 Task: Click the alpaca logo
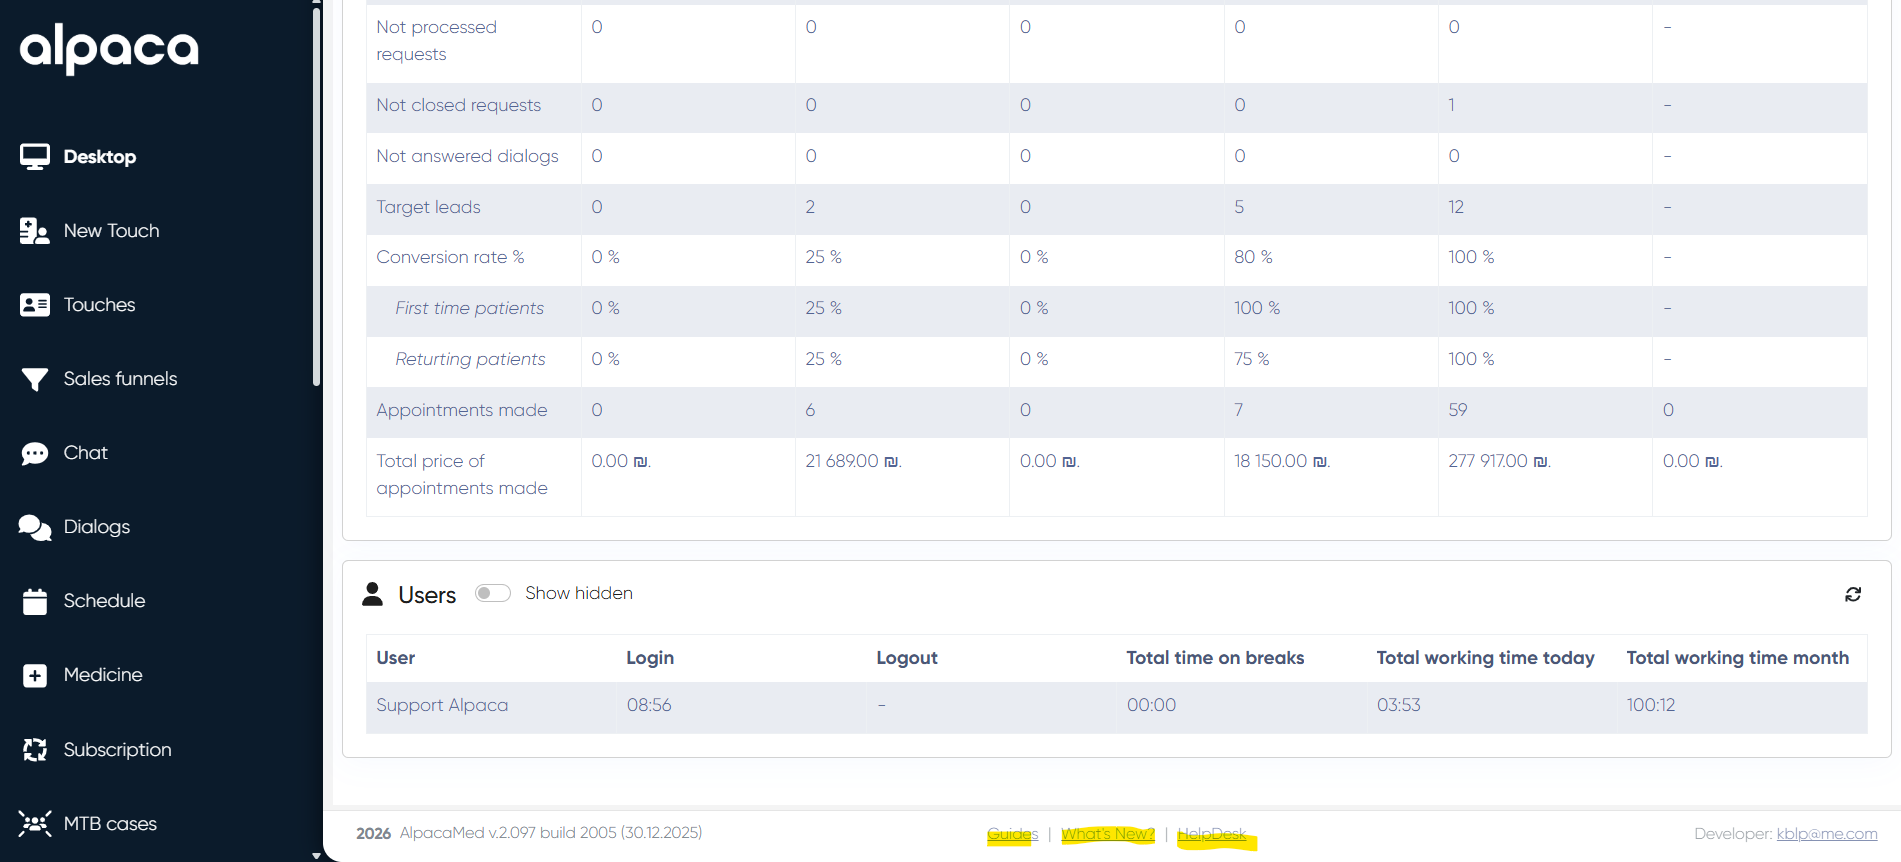109,48
